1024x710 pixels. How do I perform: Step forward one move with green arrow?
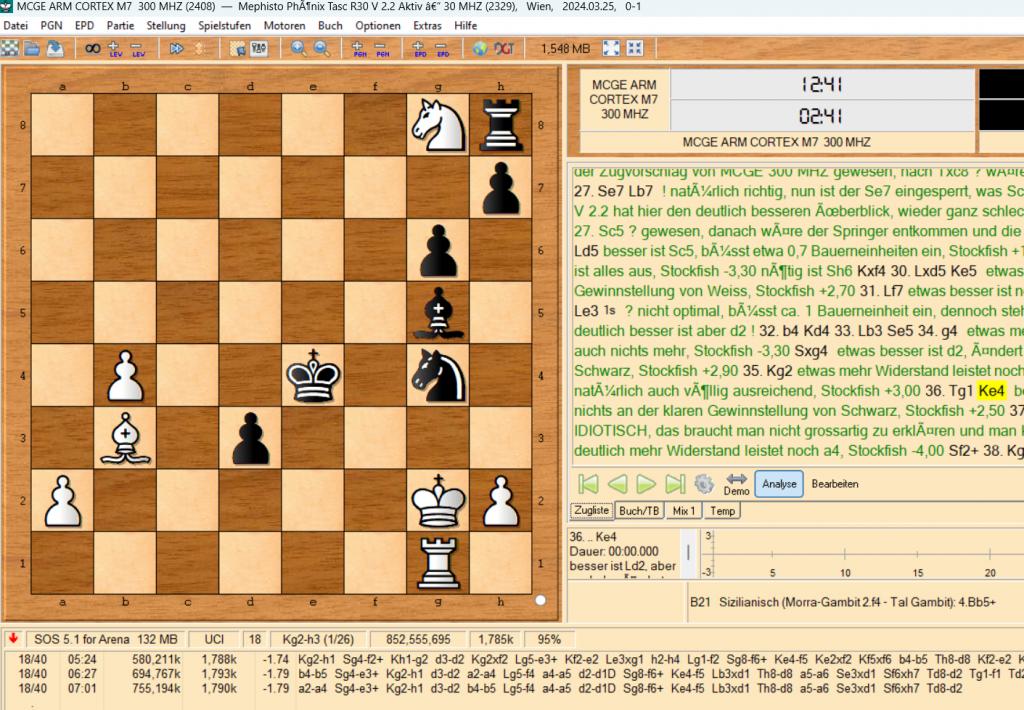coord(647,484)
